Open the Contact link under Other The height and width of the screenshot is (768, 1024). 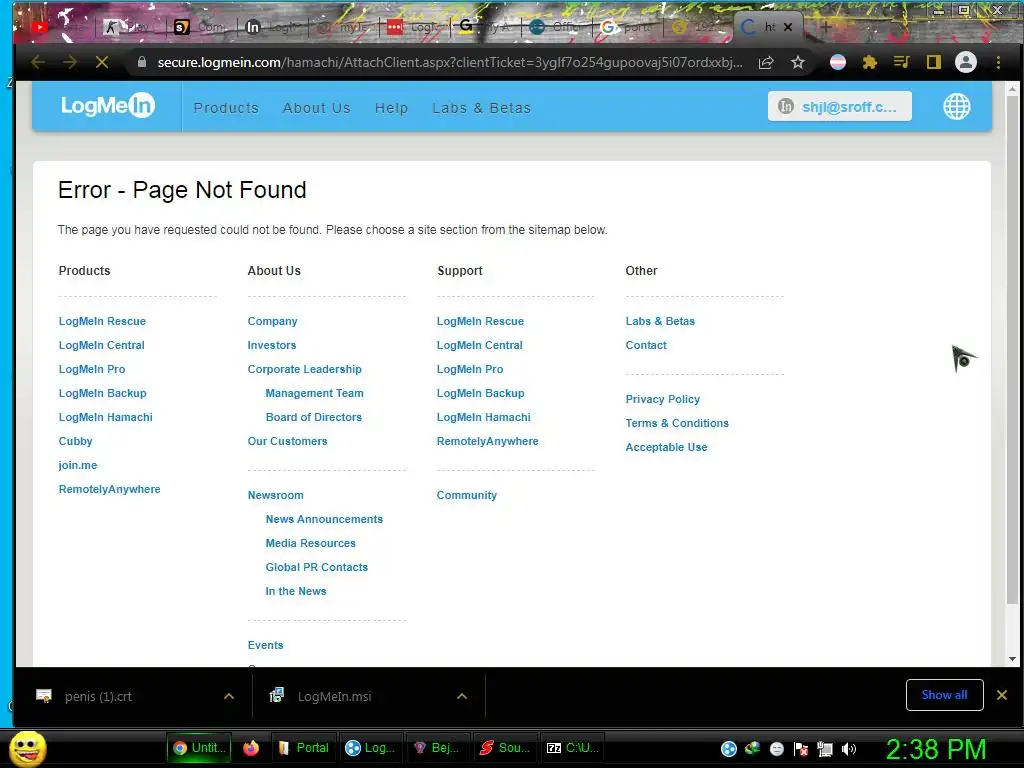click(x=647, y=345)
